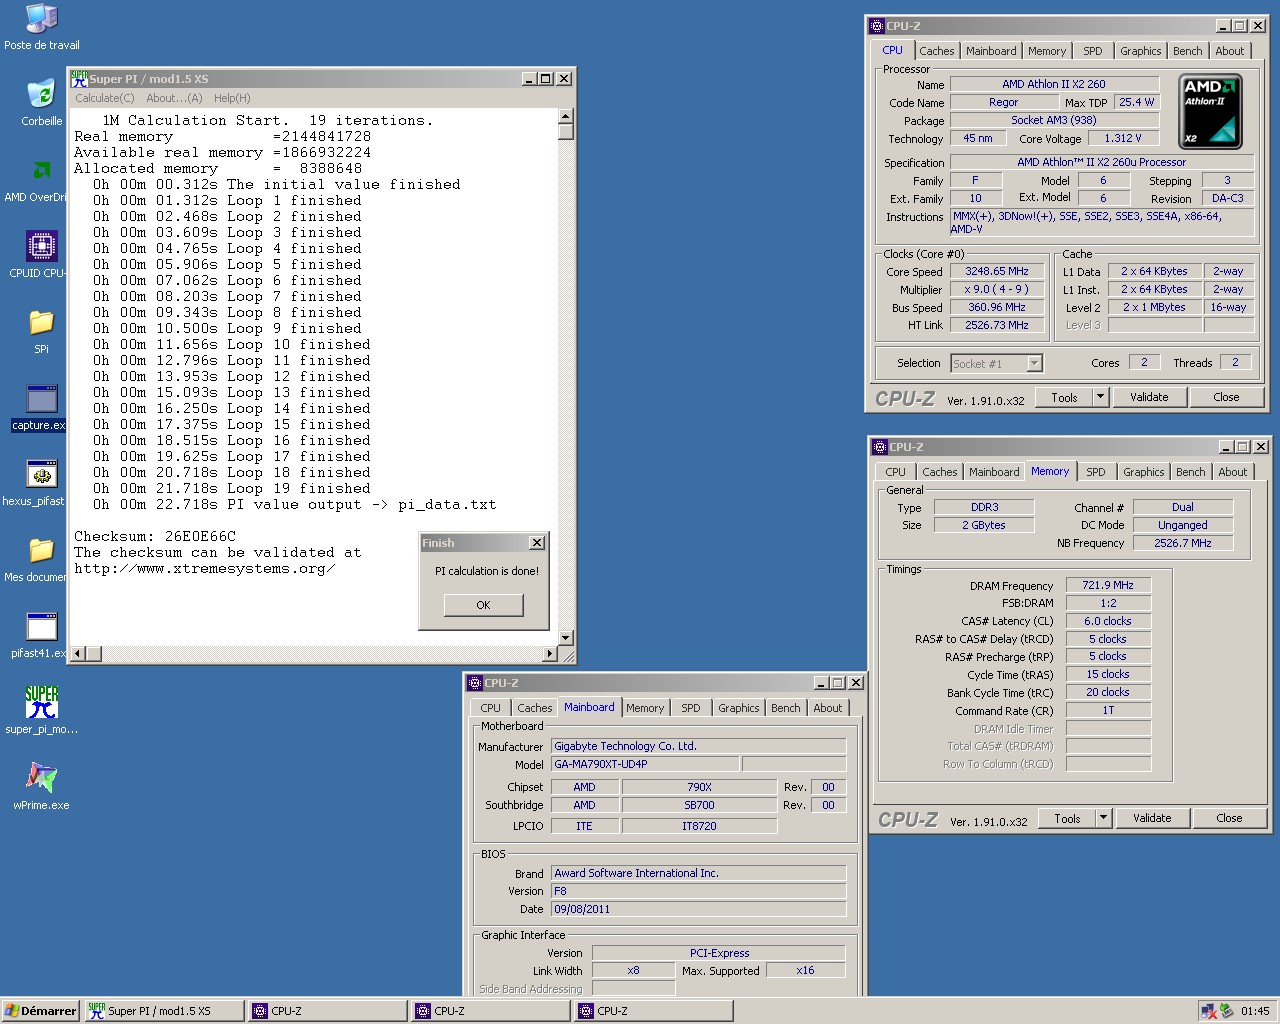
Task: Click system tray network icon
Action: 1208,1011
